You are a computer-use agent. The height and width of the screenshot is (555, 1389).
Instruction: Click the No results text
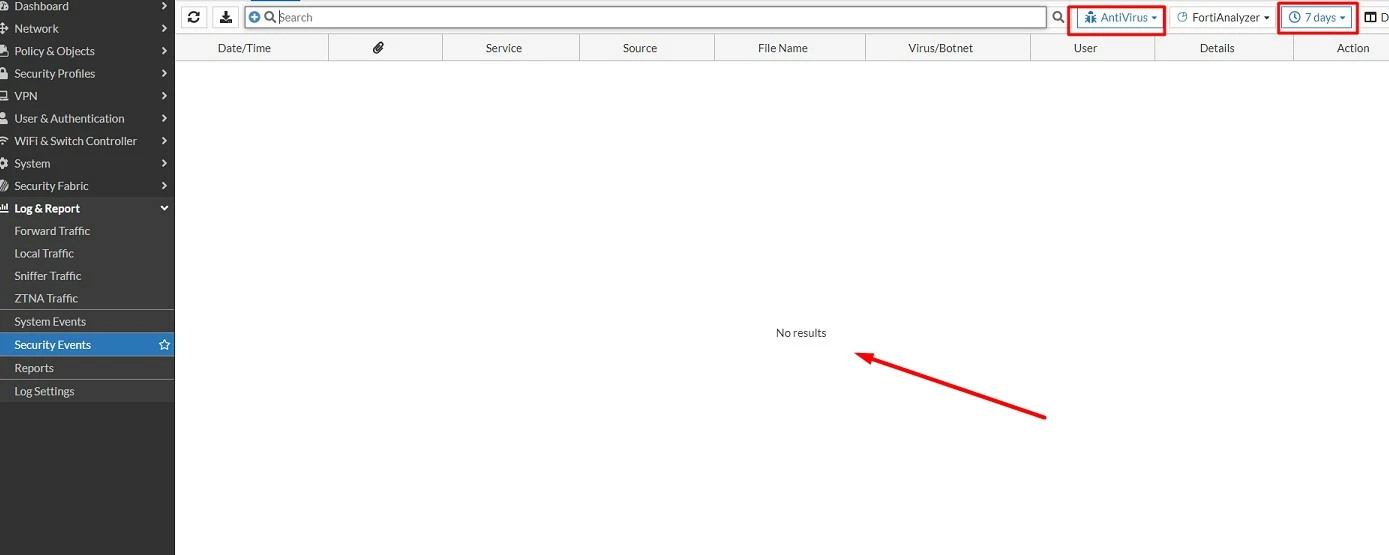coord(801,333)
